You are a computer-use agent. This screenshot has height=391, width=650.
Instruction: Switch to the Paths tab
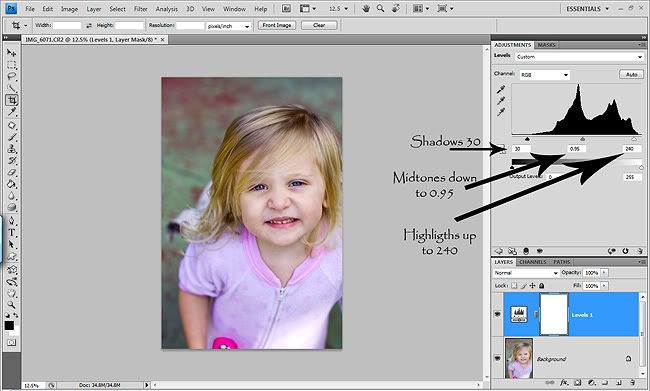click(562, 262)
